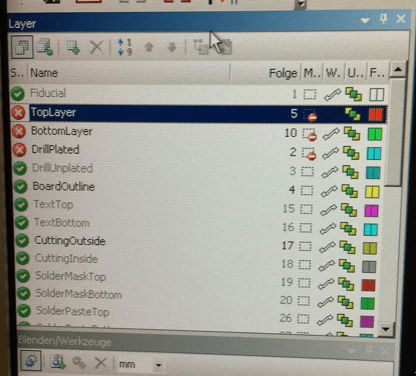The height and width of the screenshot is (376, 416).
Task: Toggle green status icon of DrillUnplated
Action: (x=20, y=168)
